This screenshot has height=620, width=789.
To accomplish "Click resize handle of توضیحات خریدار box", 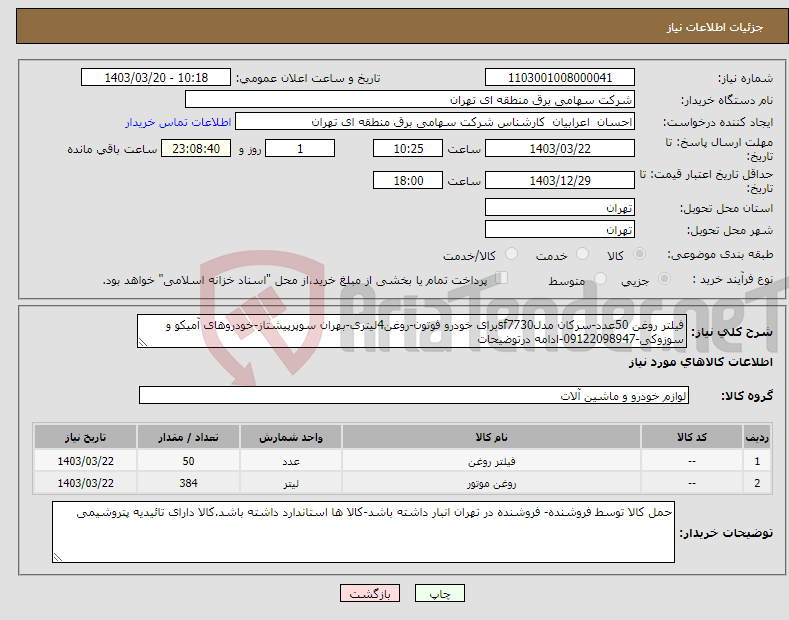I will (58, 557).
